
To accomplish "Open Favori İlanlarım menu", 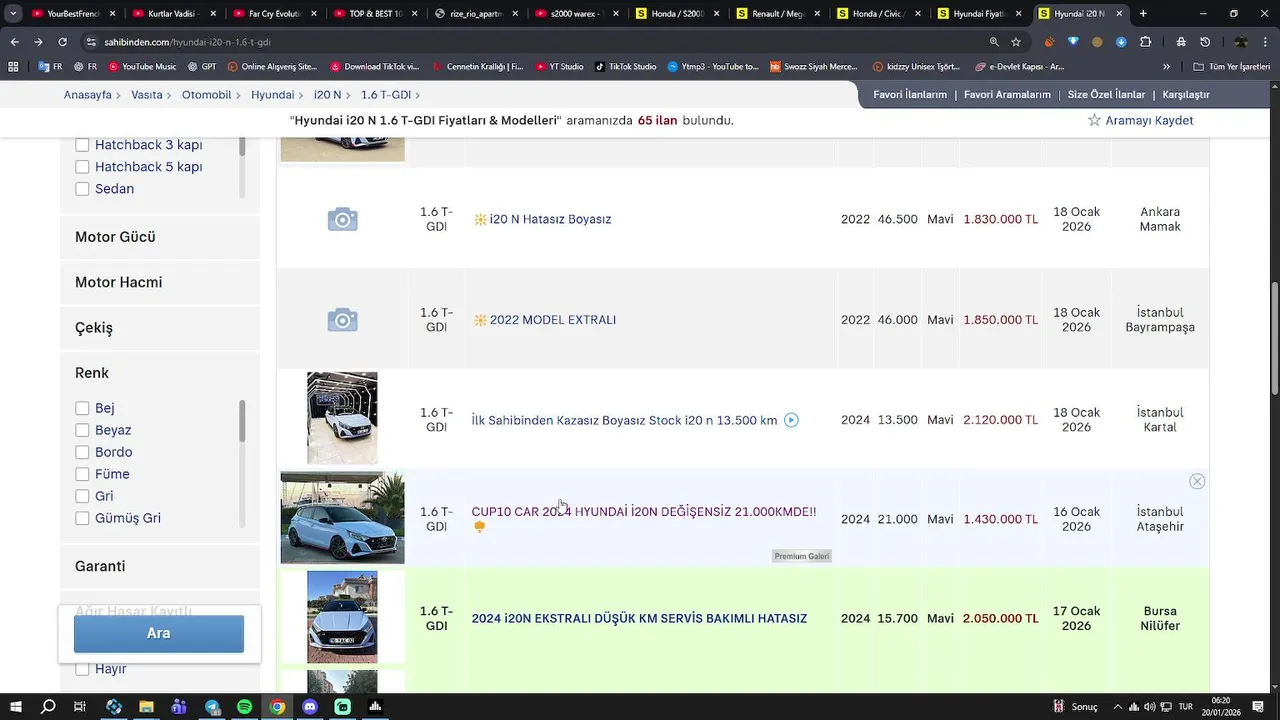I will click(x=910, y=95).
